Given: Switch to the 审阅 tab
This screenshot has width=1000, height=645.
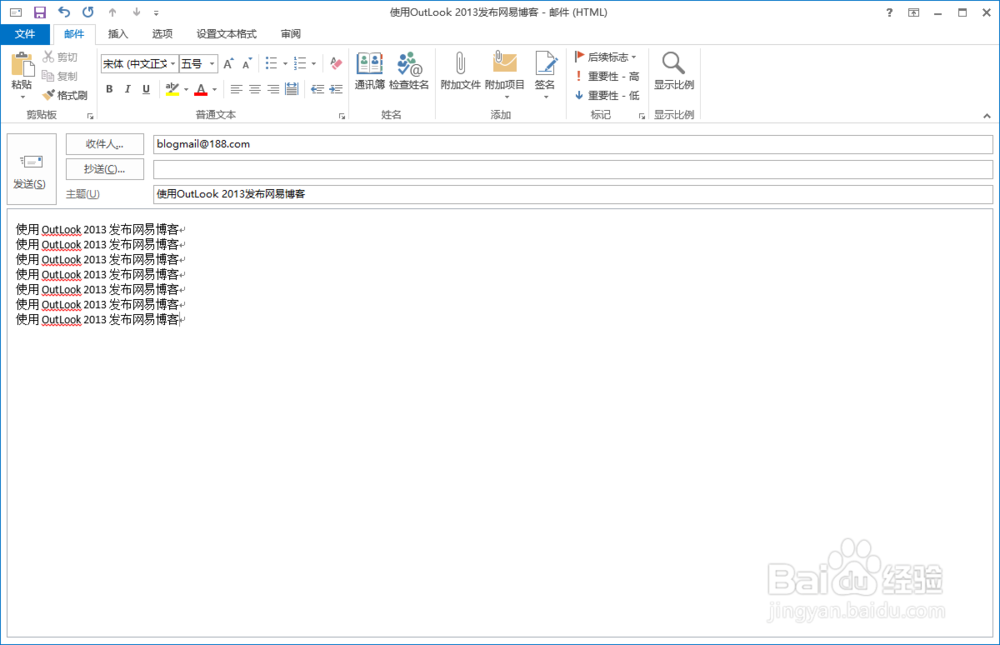Looking at the screenshot, I should click(x=291, y=34).
